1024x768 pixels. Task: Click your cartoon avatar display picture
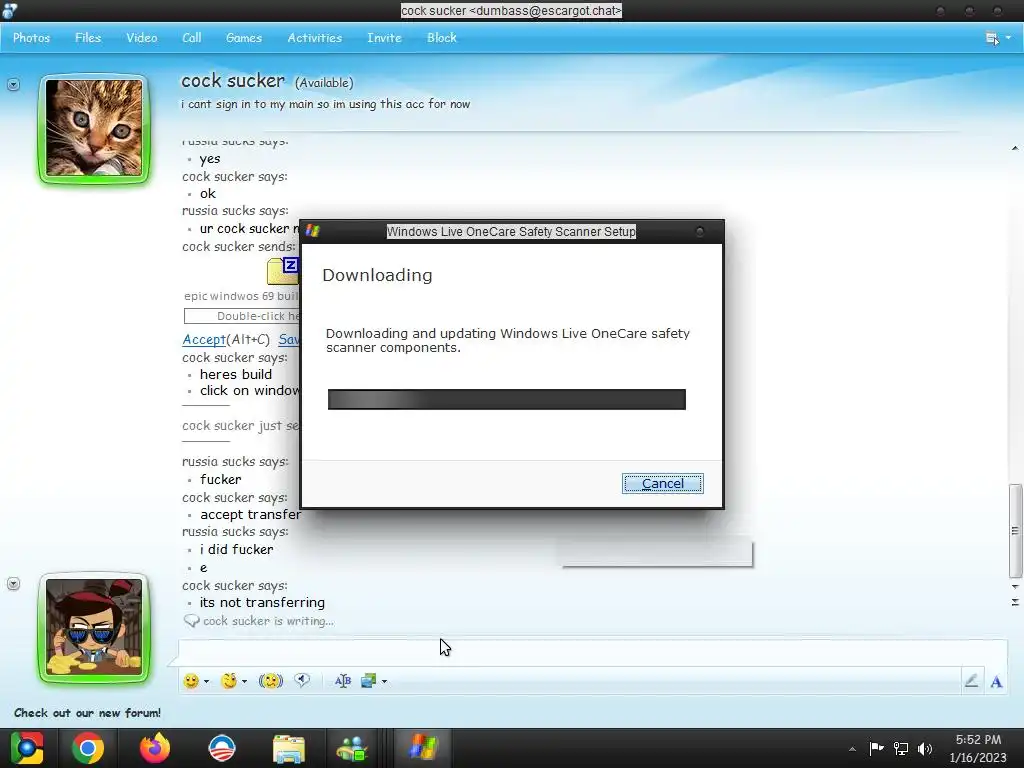94,628
